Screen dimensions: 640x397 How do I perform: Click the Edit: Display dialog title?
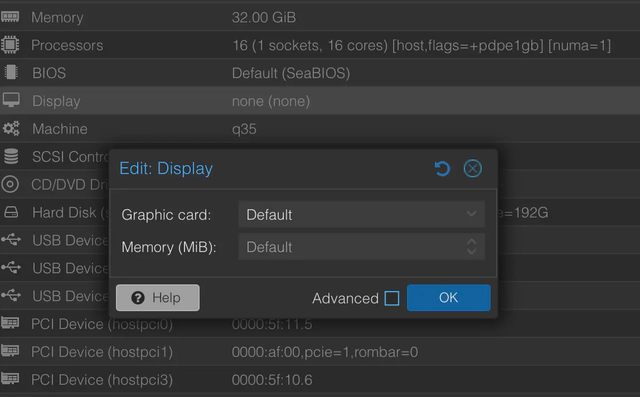166,169
